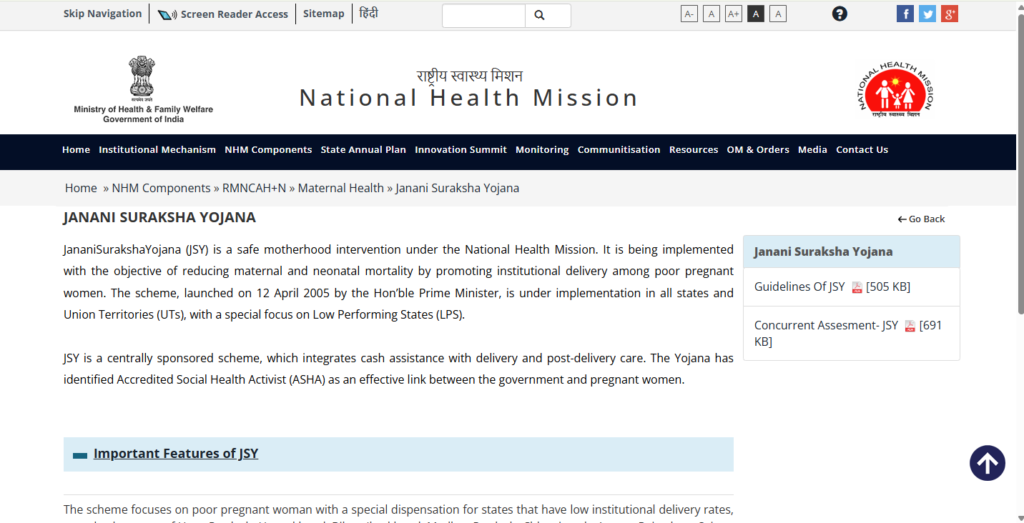
Task: Click inside the search text field
Action: tap(483, 15)
